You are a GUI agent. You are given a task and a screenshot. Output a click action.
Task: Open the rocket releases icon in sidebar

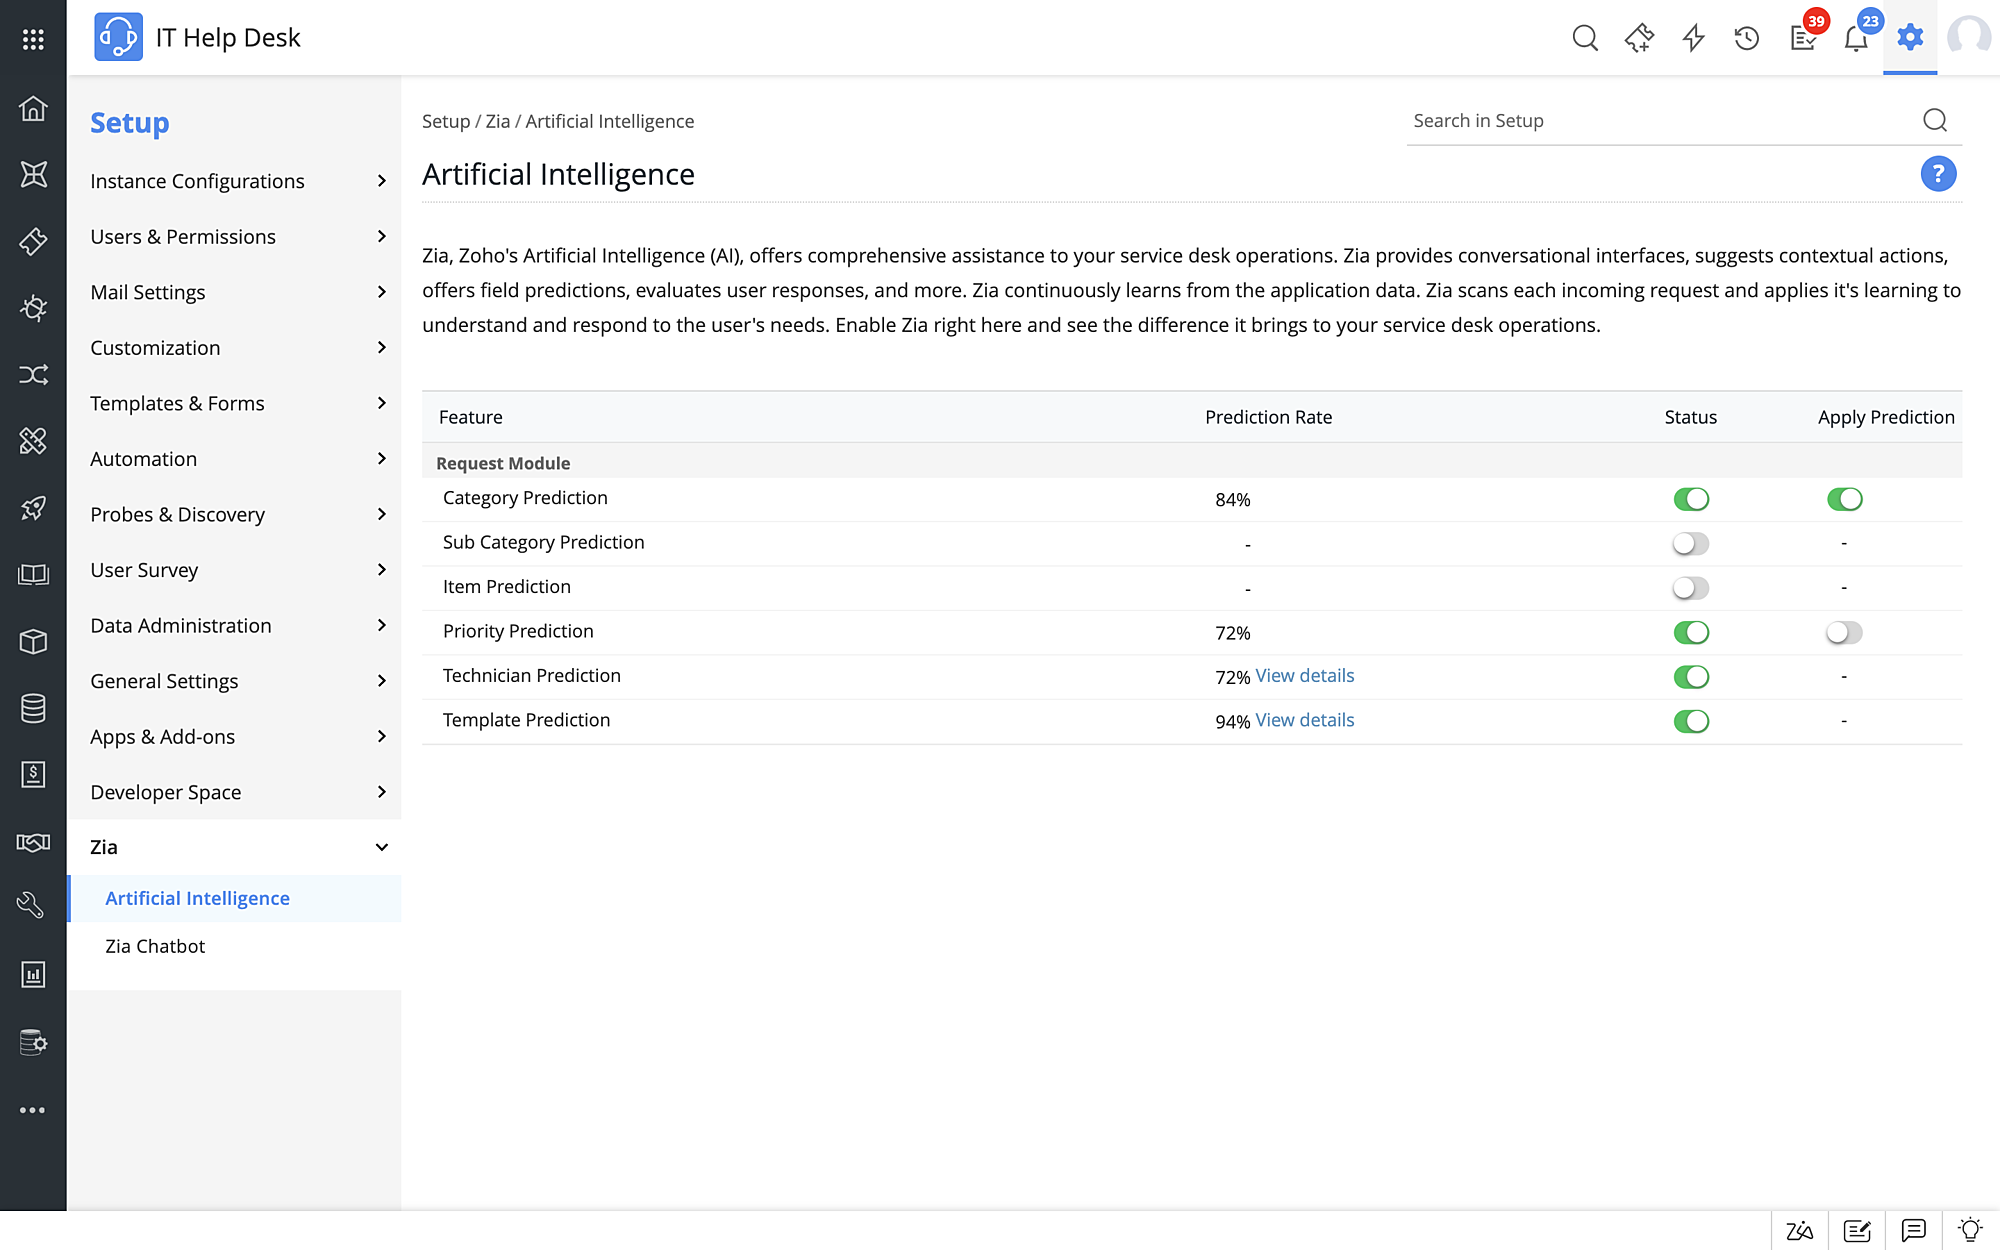click(33, 509)
